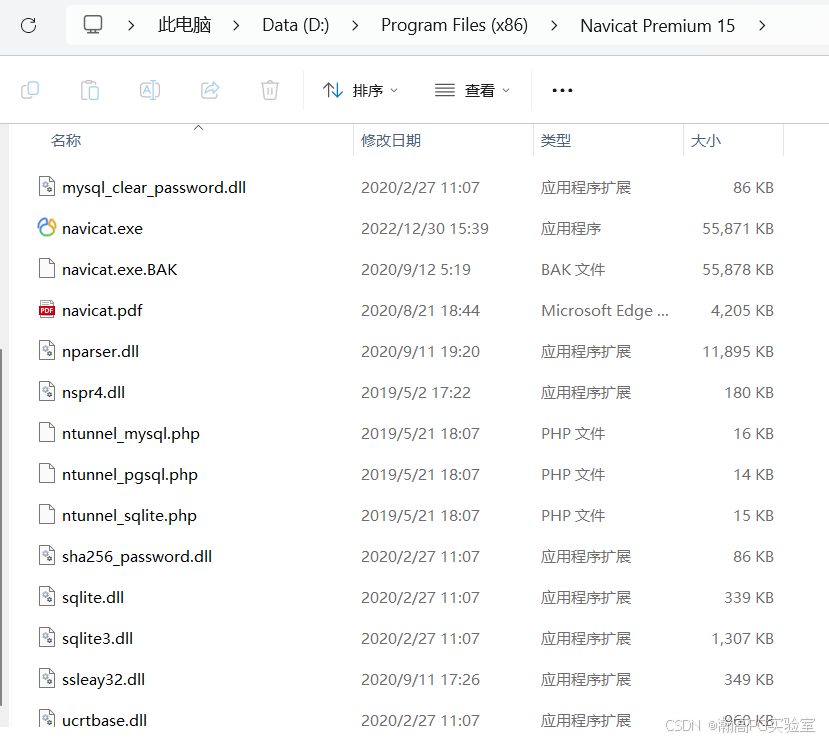Select the file name nspr4.dll
Image resolution: width=829 pixels, height=741 pixels.
pos(94,393)
